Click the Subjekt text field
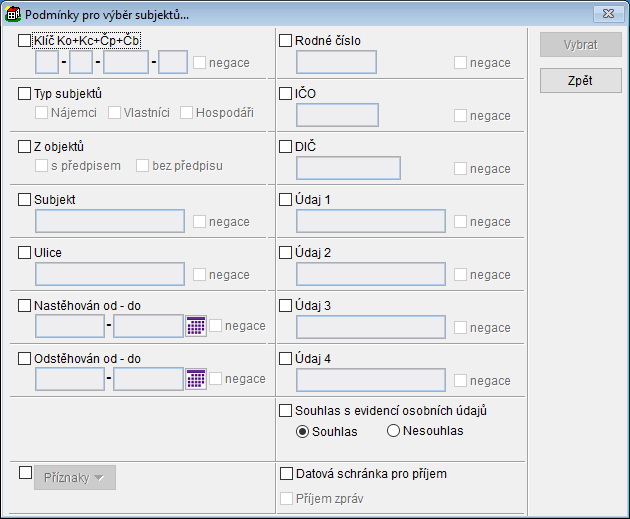 point(110,221)
